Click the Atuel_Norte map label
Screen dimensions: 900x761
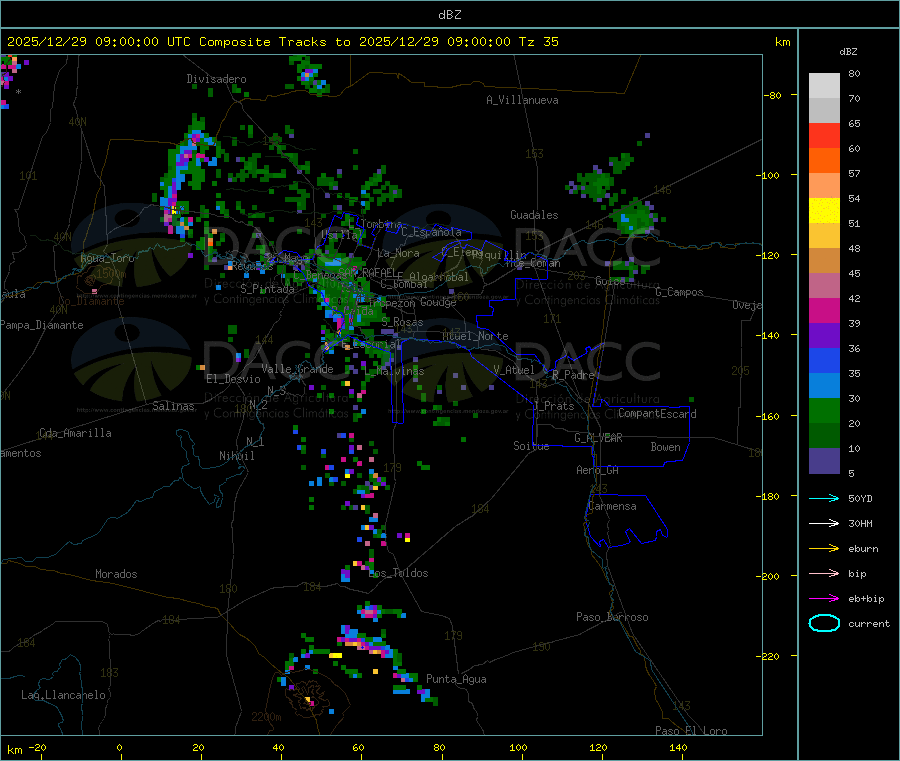(x=475, y=336)
